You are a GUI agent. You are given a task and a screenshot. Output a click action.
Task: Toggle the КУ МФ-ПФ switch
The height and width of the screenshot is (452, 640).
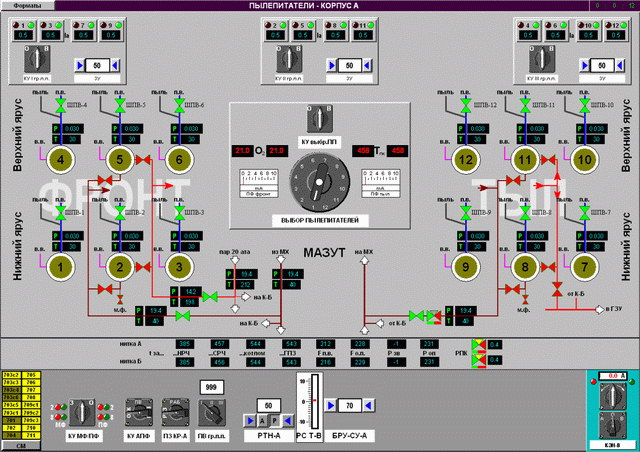82,412
